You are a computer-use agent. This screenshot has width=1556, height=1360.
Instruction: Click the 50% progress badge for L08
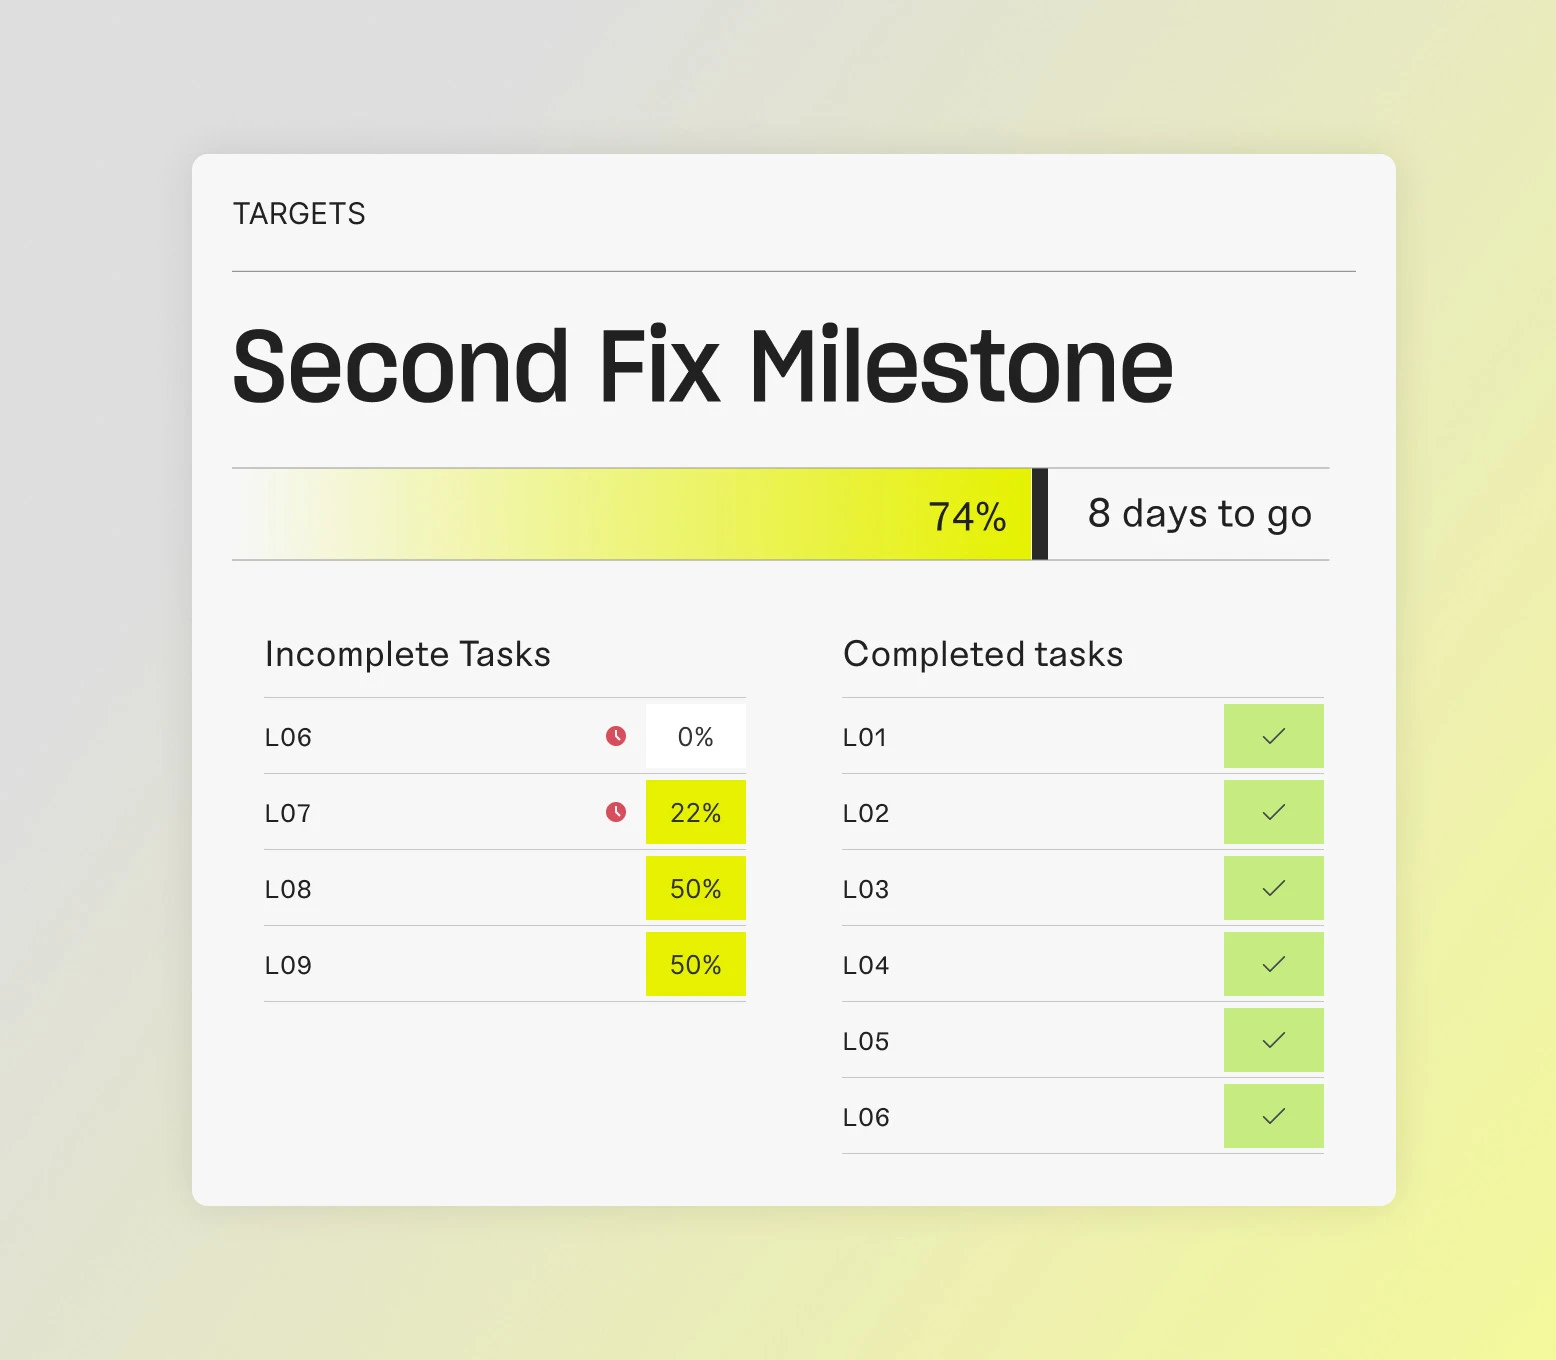pyautogui.click(x=695, y=889)
